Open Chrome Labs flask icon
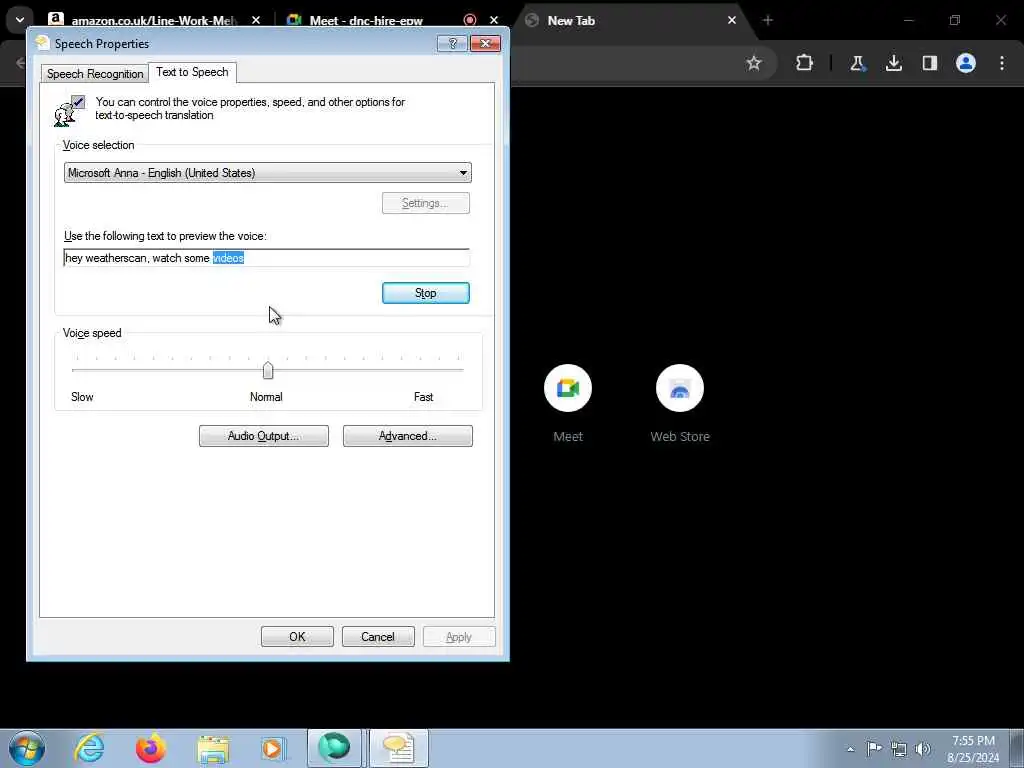Screen dimensions: 1024x768 (x=857, y=63)
